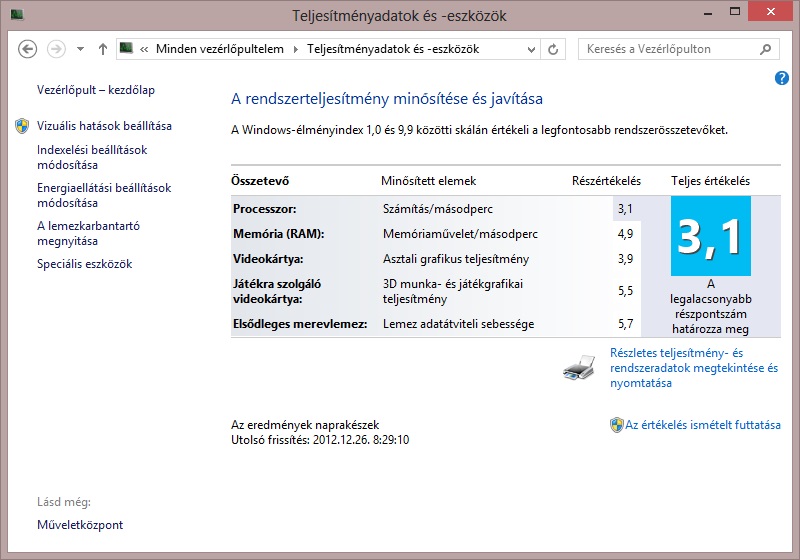Click the Összetevő column header
This screenshot has height=560, width=800.
260,181
